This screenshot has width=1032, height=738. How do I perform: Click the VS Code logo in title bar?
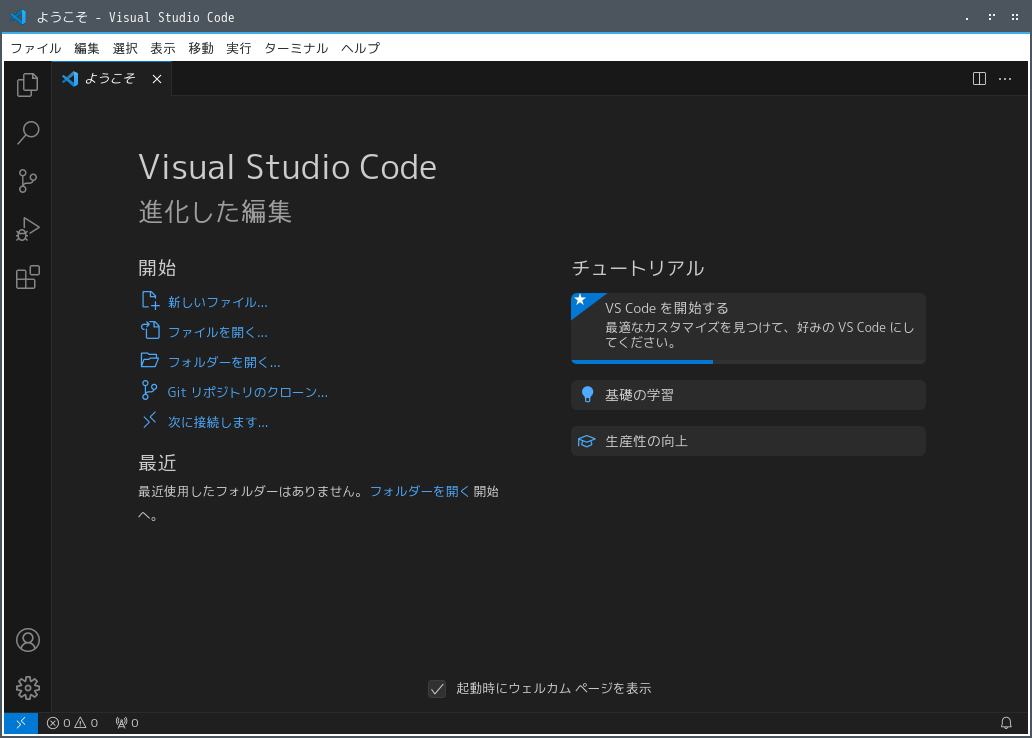[x=18, y=17]
